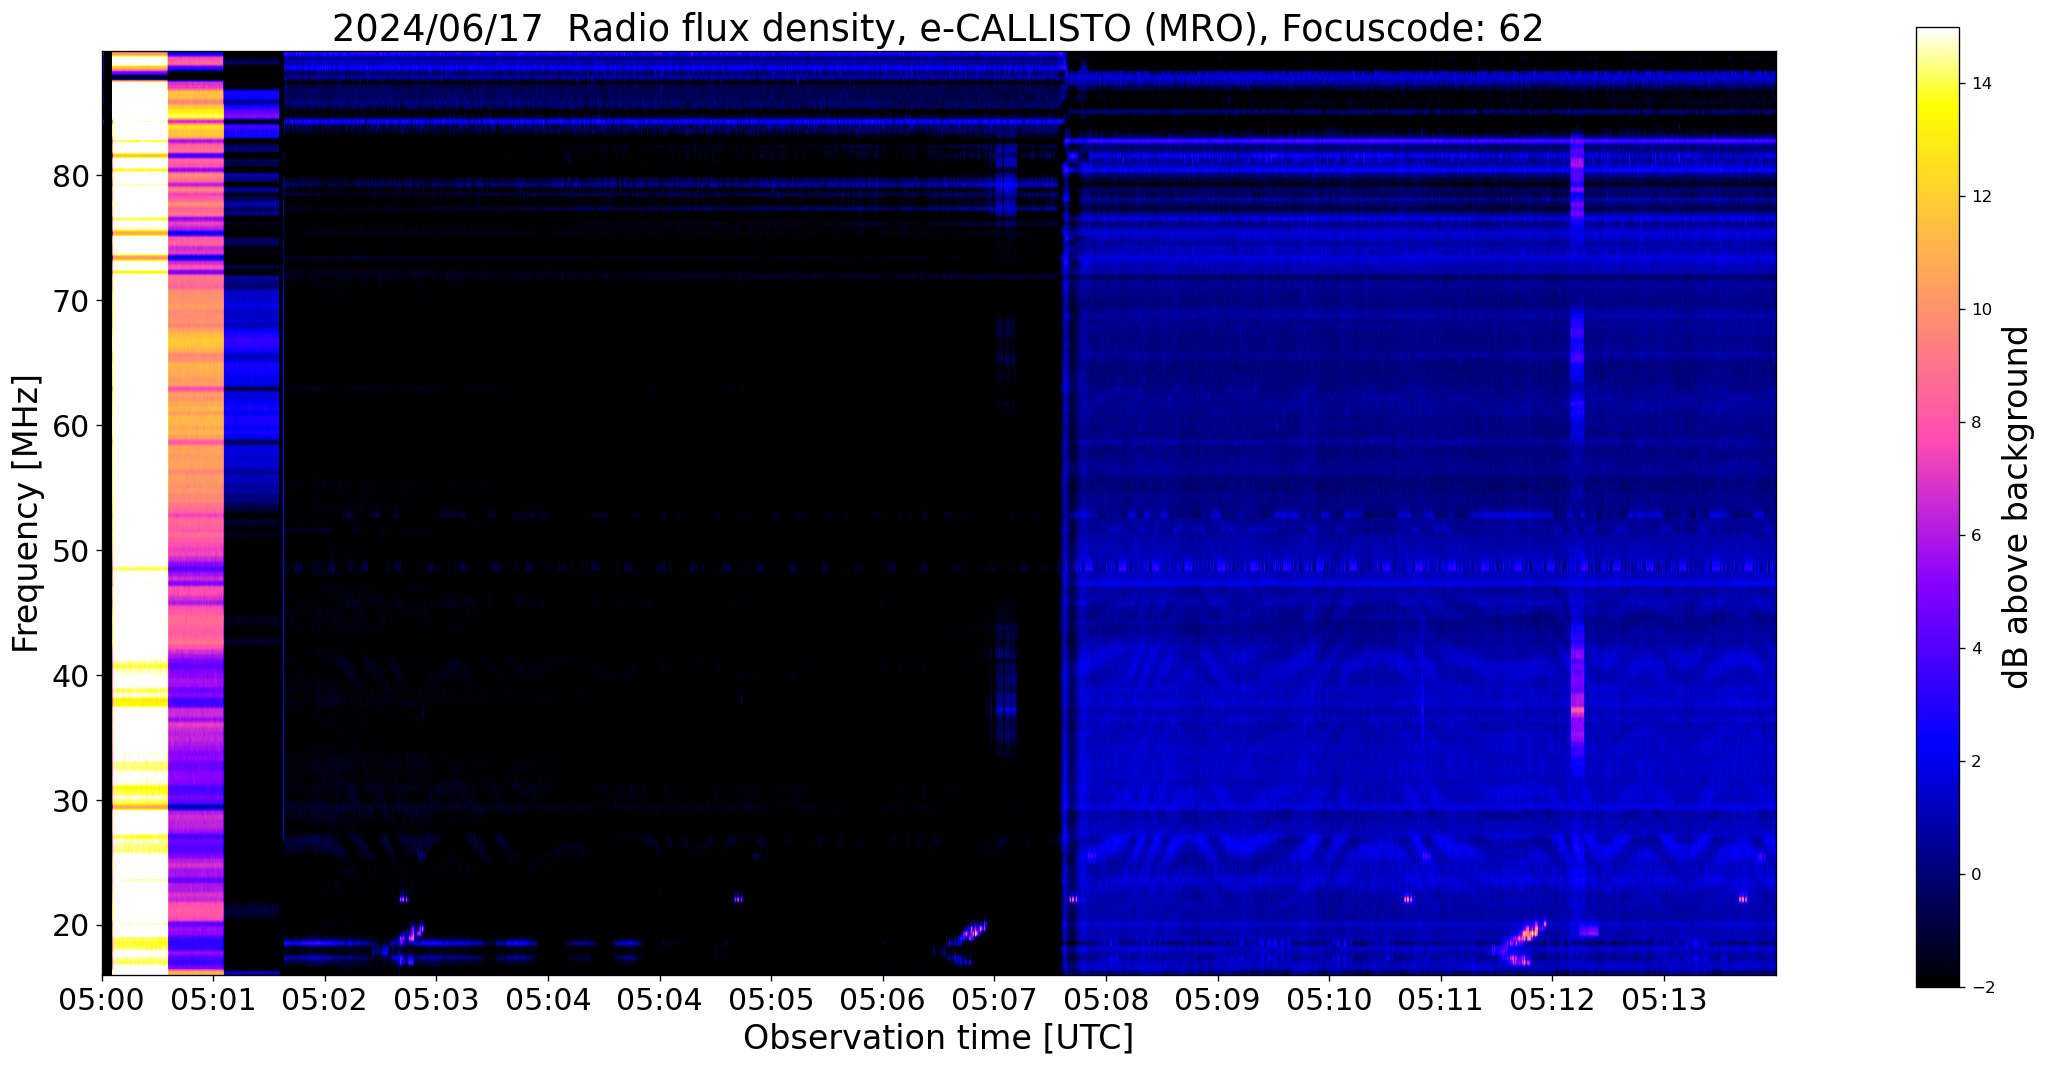Image resolution: width=2047 pixels, height=1067 pixels.
Task: Click the 'Frequency [MHz]' y-axis label
Action: click(26, 514)
